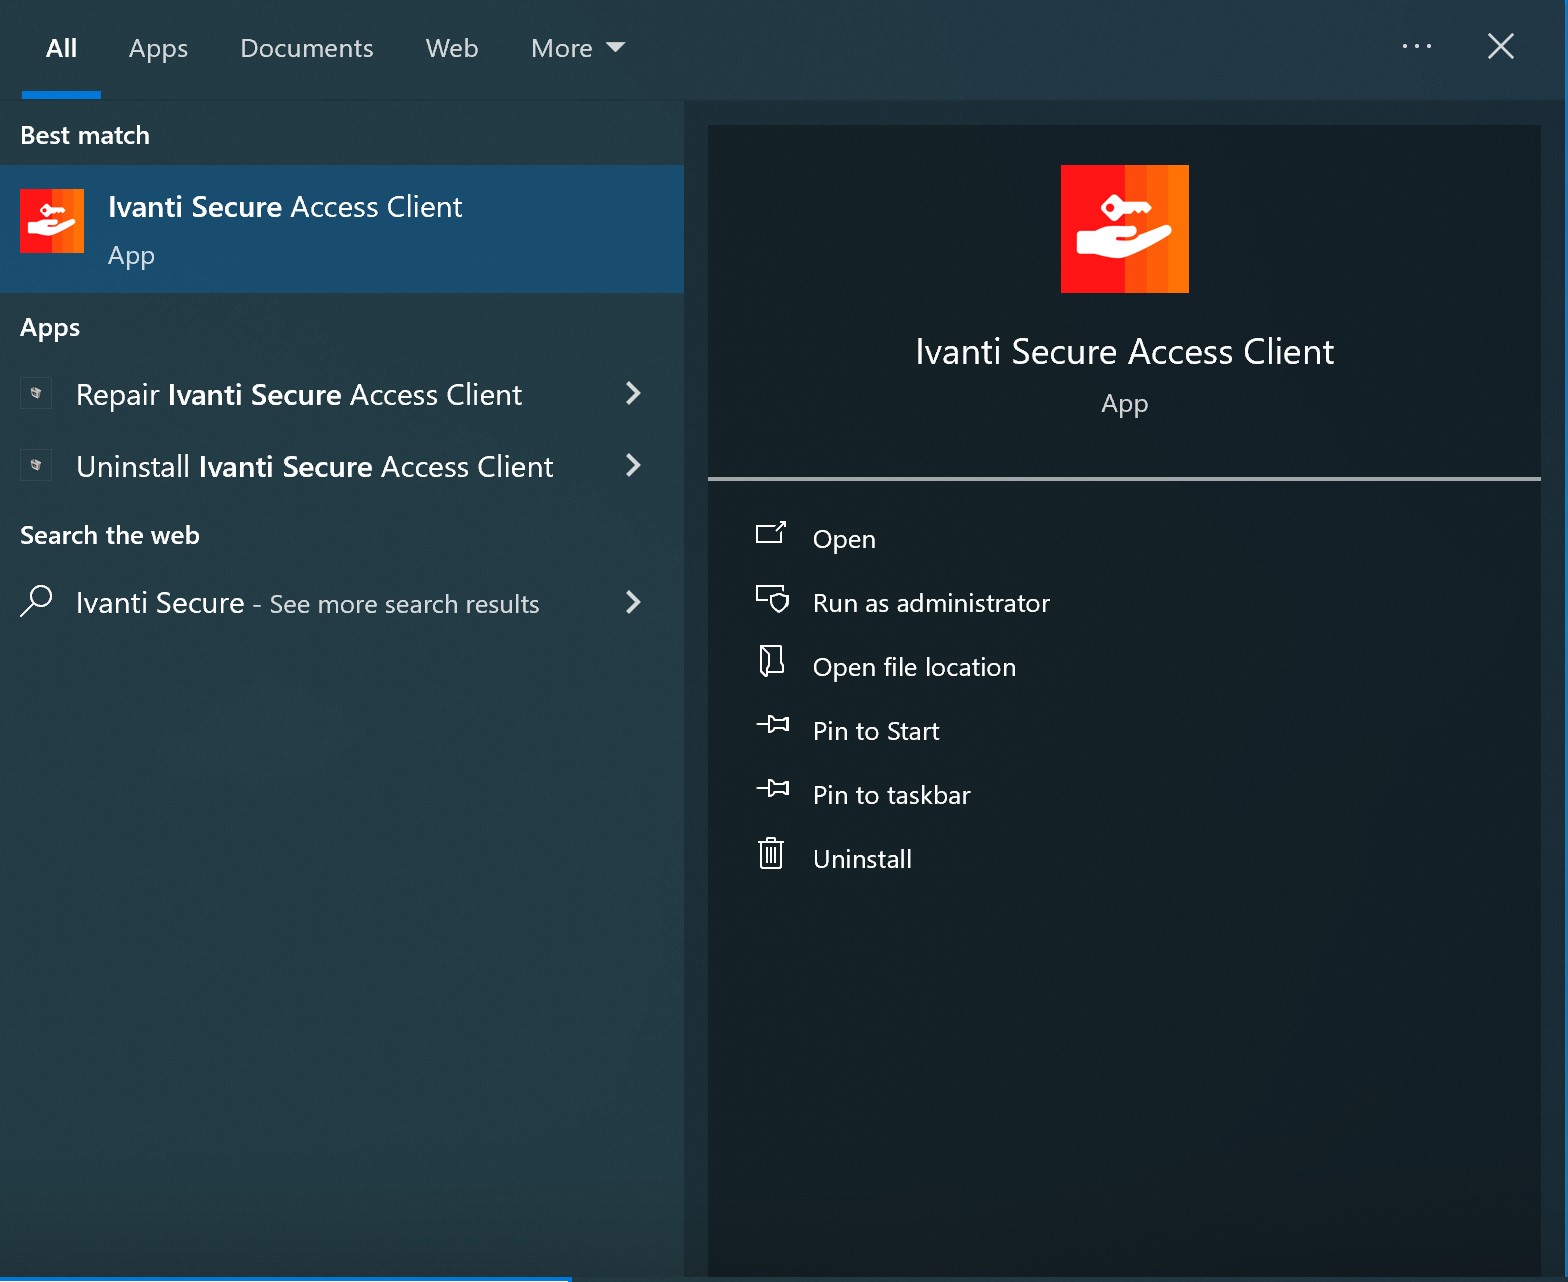The width and height of the screenshot is (1568, 1282).
Task: Choose Pin to taskbar
Action: 892,795
